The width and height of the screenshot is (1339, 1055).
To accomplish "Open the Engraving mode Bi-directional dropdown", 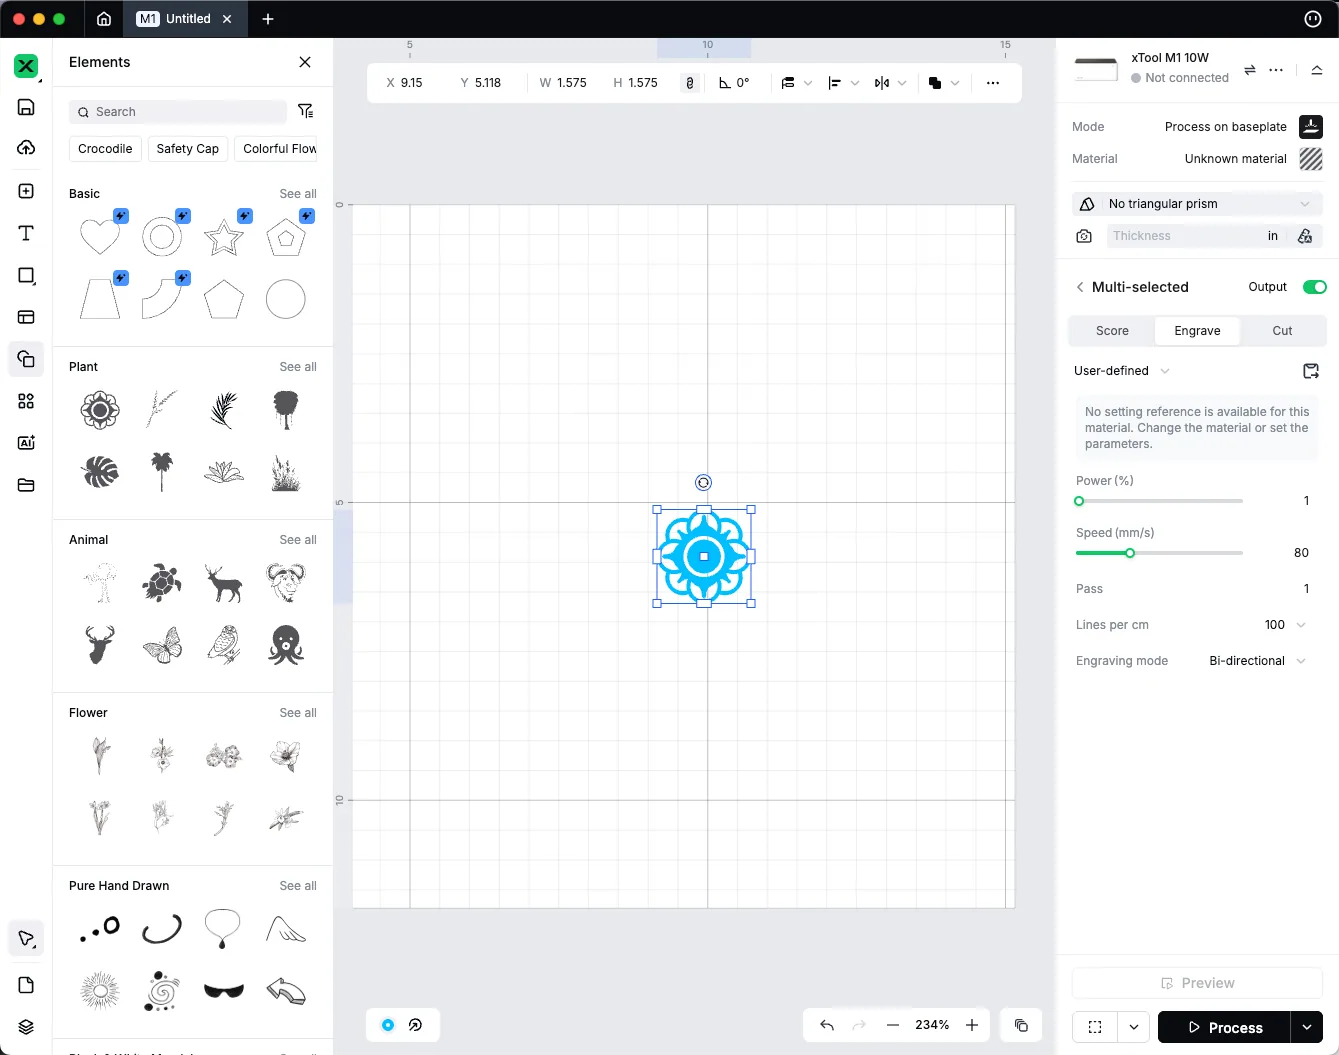I will click(x=1258, y=661).
